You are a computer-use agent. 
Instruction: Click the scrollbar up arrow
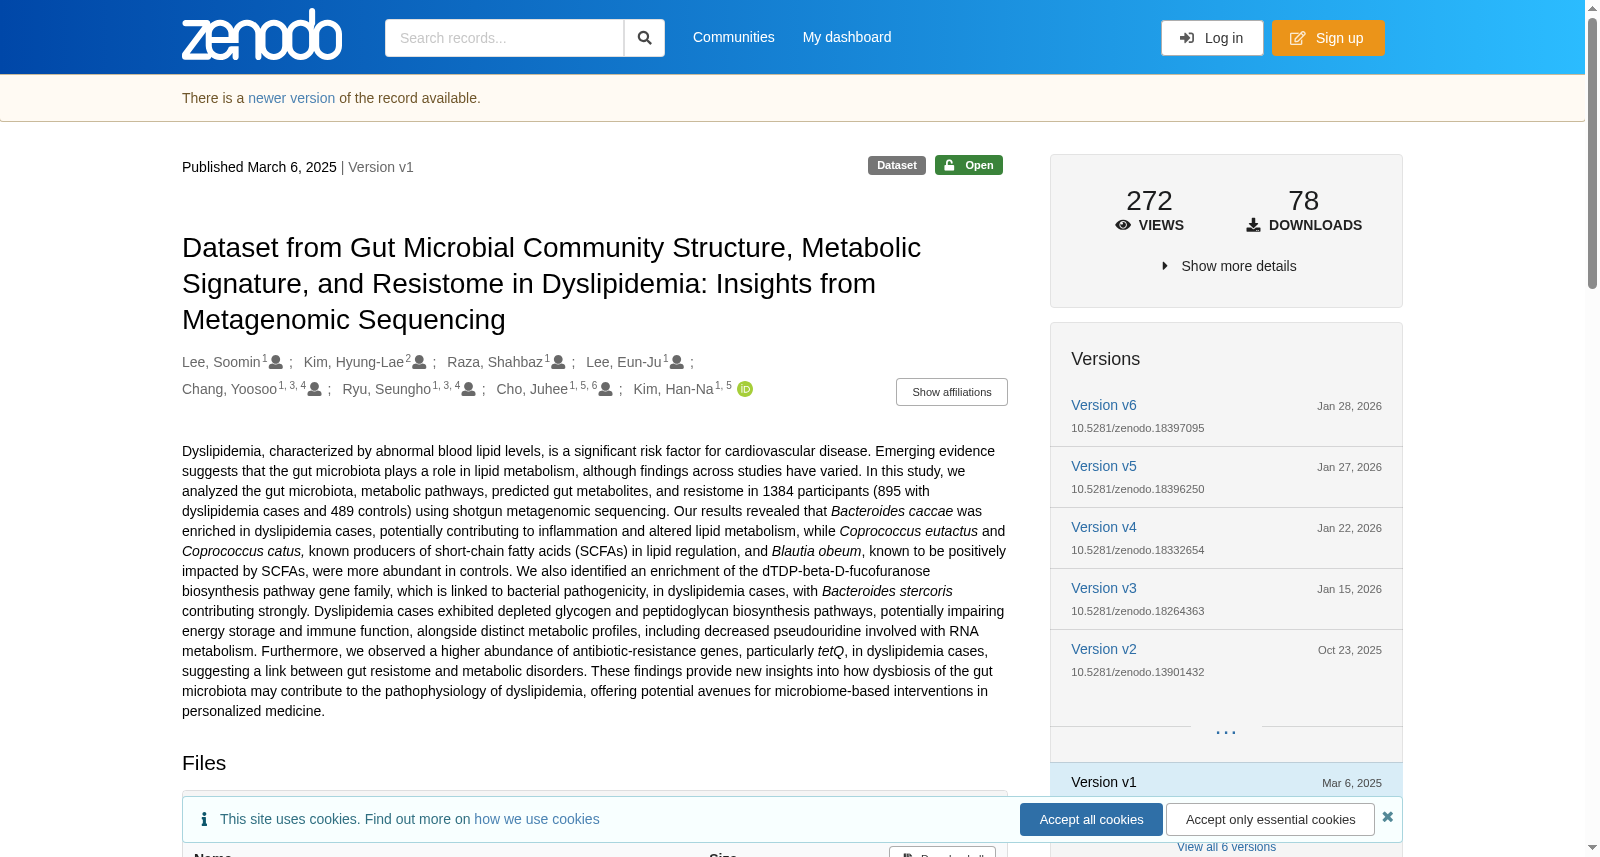click(1592, 8)
